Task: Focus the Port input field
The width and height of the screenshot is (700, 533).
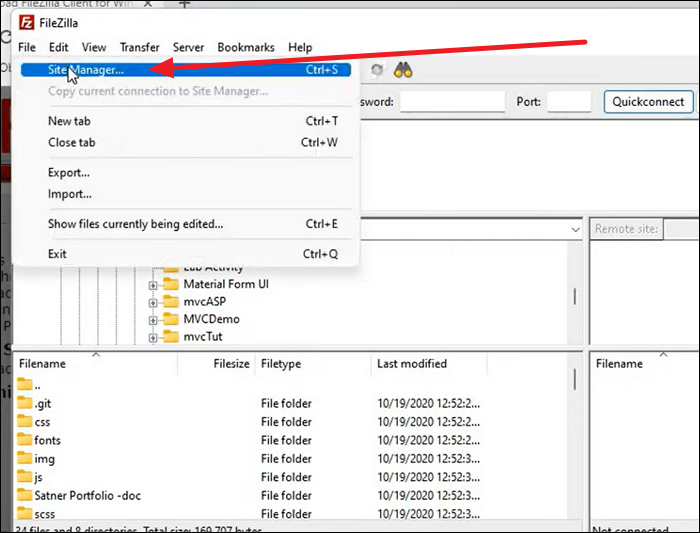Action: click(569, 102)
